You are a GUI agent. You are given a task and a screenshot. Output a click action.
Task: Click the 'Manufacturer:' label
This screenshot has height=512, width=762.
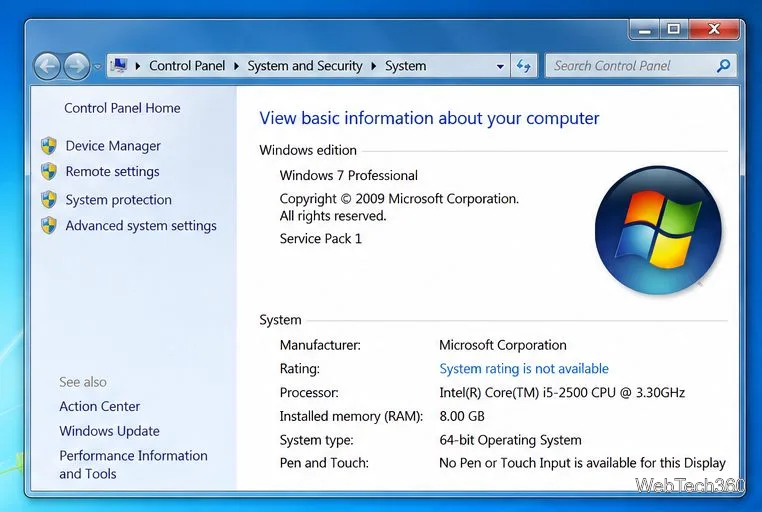click(320, 345)
